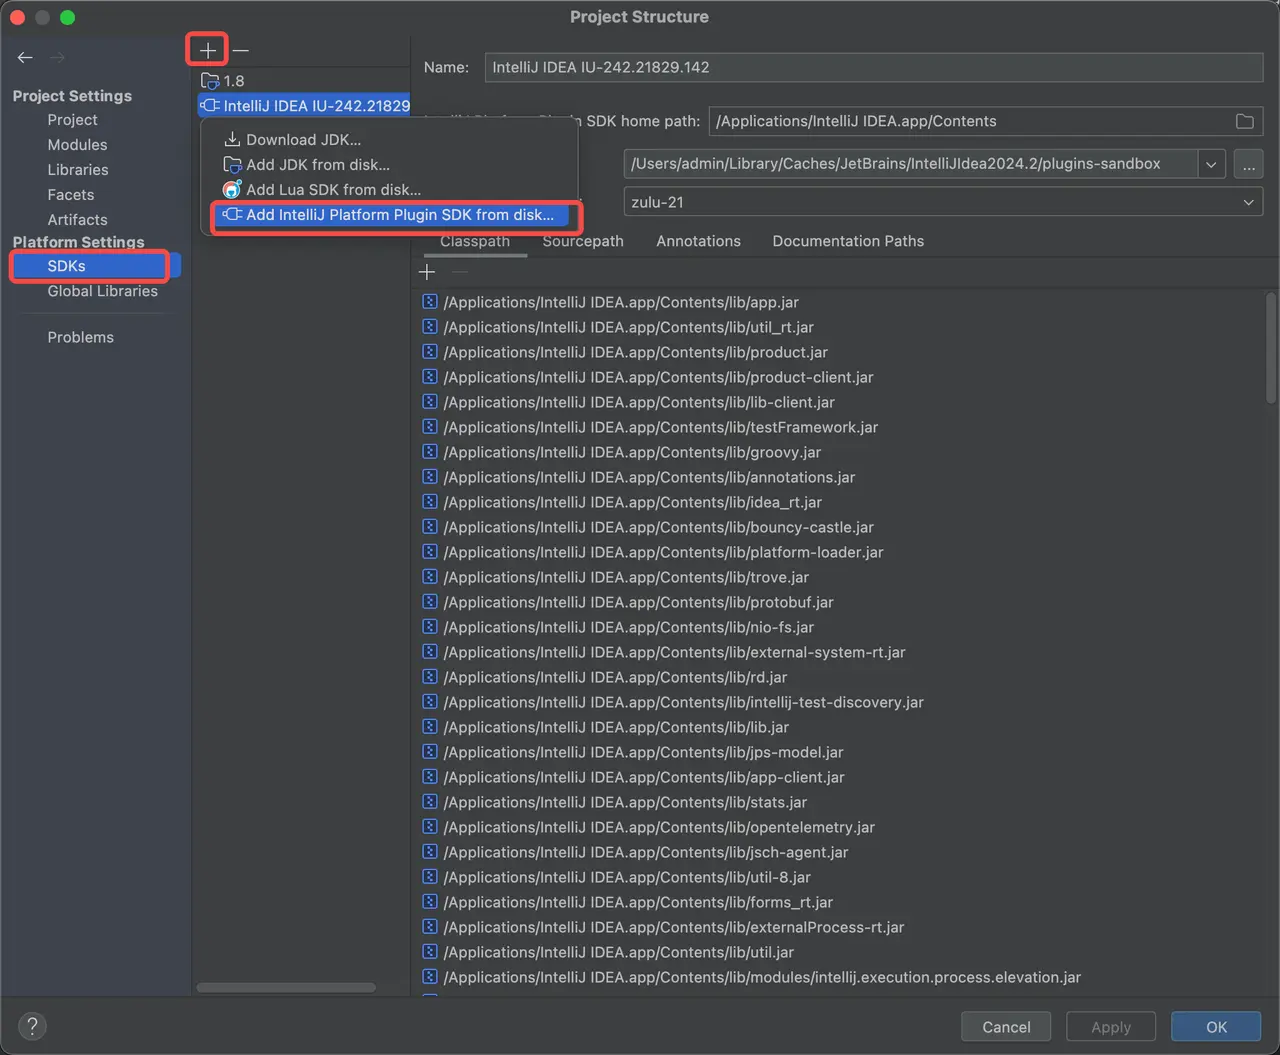Select Libraries in sidebar
The image size is (1280, 1055).
click(78, 170)
